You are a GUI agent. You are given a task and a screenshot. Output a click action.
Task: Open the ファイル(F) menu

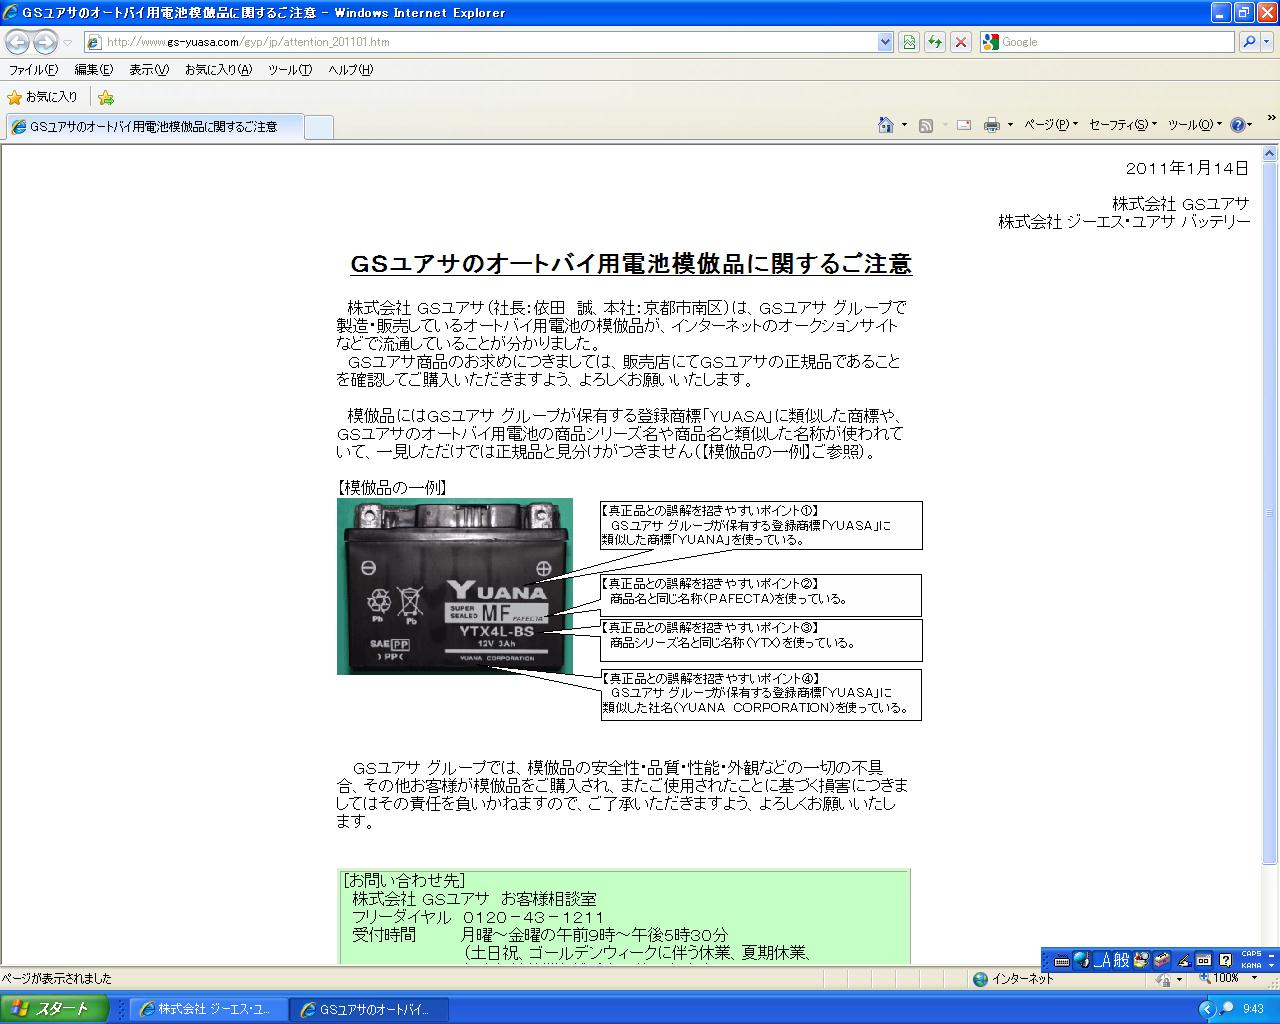pos(33,70)
